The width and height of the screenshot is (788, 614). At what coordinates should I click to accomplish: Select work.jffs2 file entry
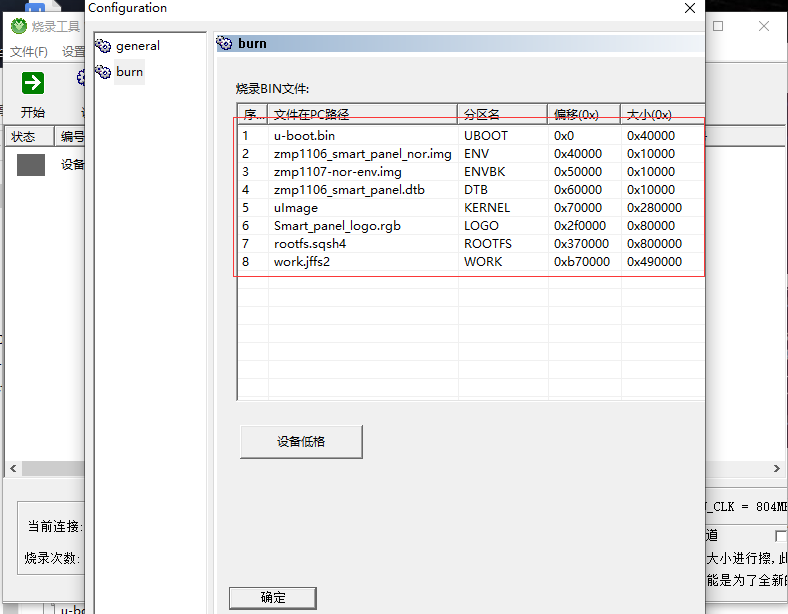click(x=302, y=262)
